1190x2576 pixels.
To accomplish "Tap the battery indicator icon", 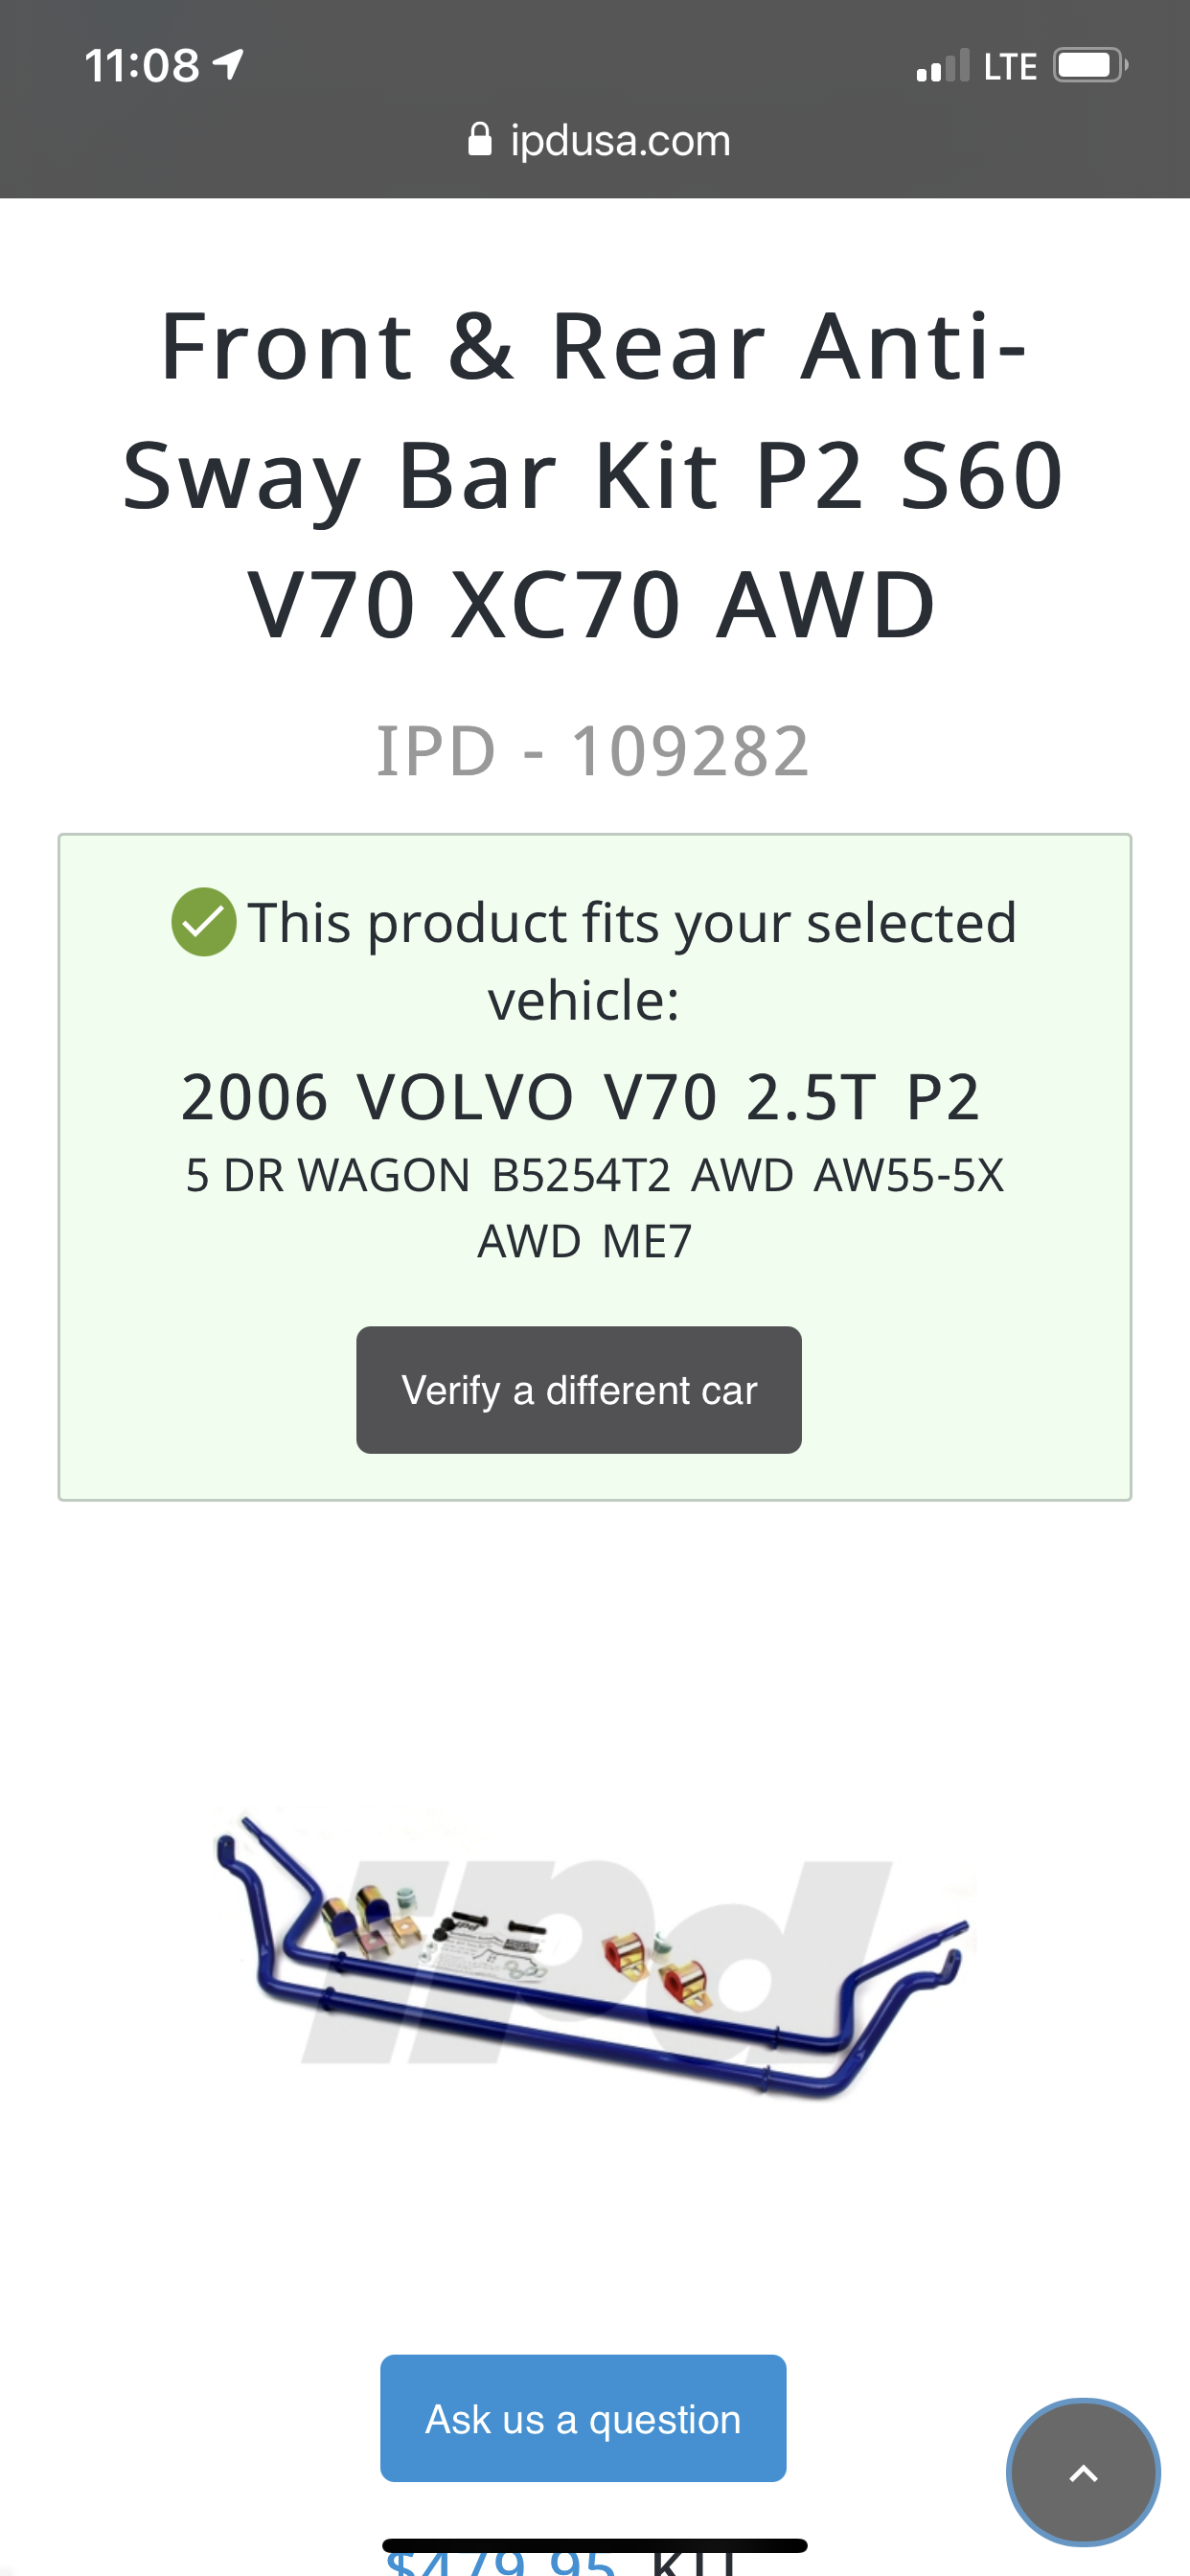I will (1089, 66).
